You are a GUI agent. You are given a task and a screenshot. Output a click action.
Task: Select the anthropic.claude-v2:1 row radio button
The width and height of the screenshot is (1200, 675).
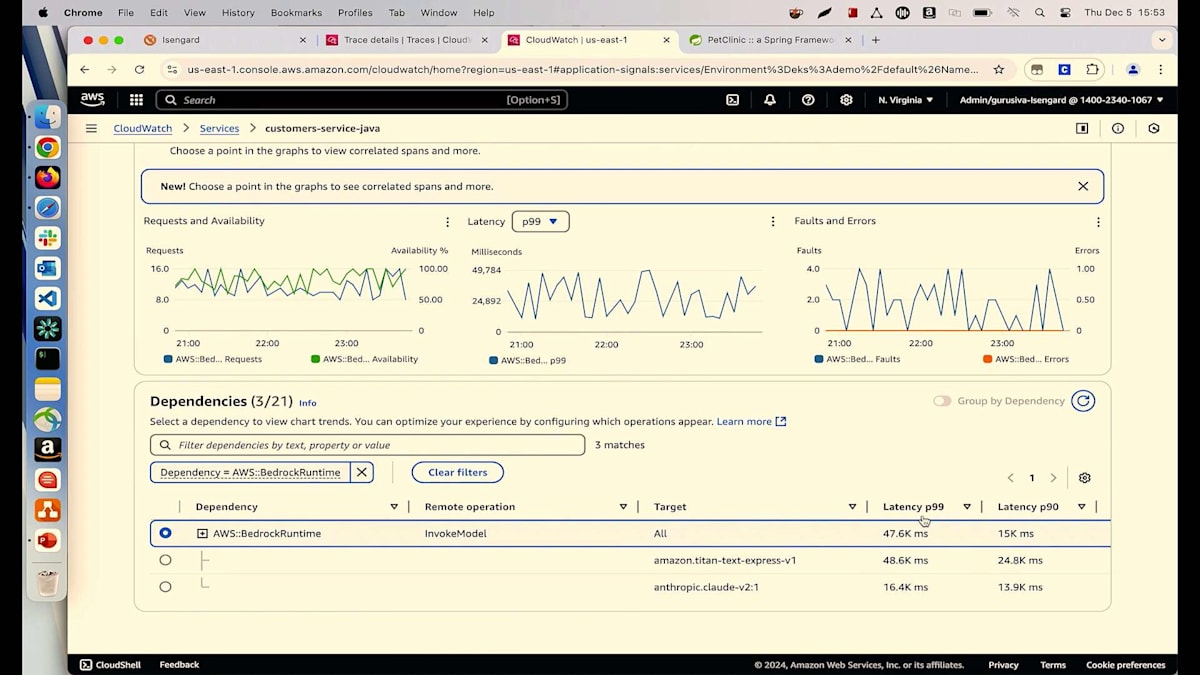(x=165, y=587)
